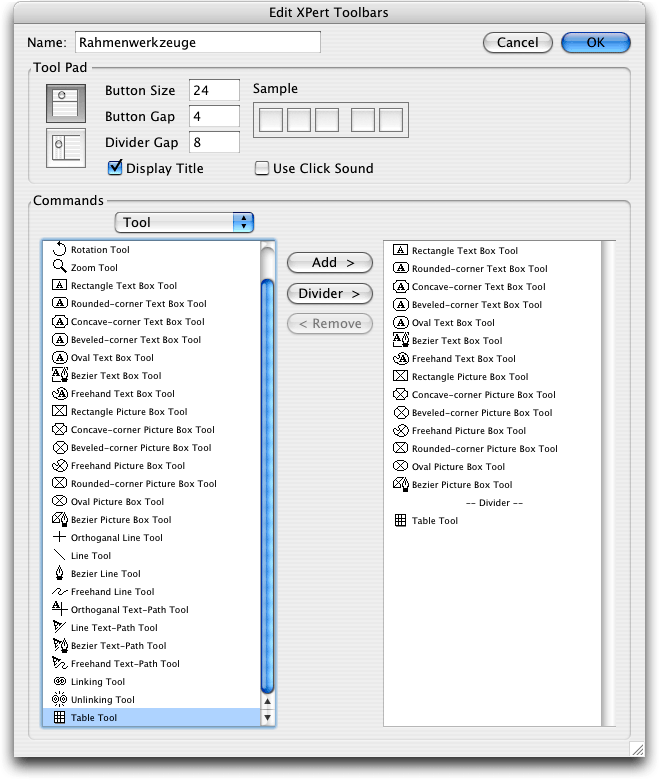Select the highlighted Table Tool row in left list
Screen dimensions: 659x780
pos(152,717)
